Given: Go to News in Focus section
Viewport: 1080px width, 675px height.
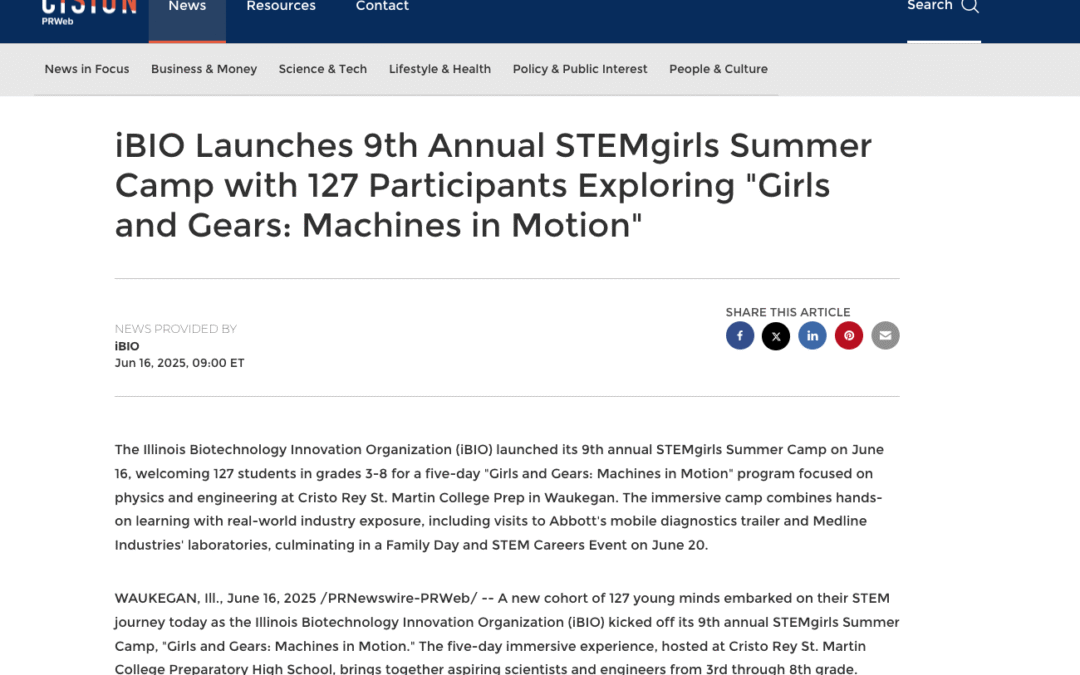Looking at the screenshot, I should click(87, 69).
